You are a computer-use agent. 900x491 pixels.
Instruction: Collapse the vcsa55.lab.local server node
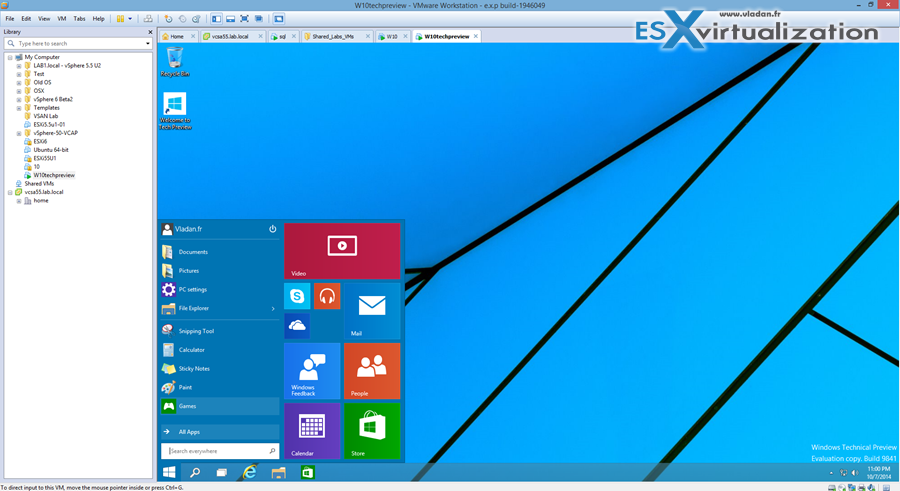[x=10, y=192]
